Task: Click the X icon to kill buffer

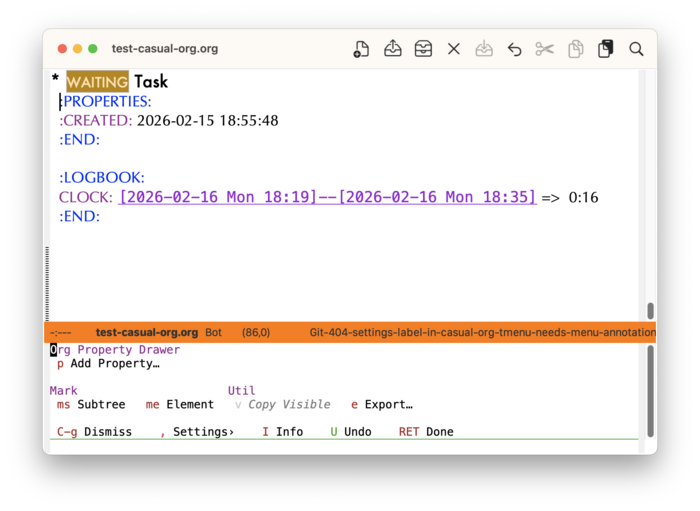Action: coord(454,49)
